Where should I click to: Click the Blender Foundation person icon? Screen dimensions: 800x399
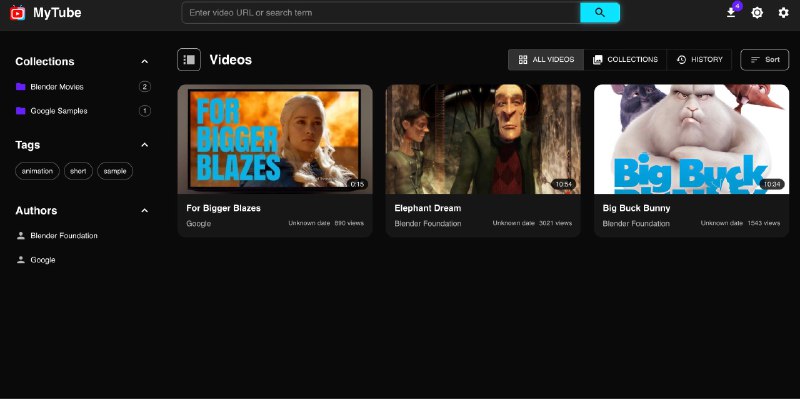coord(20,236)
